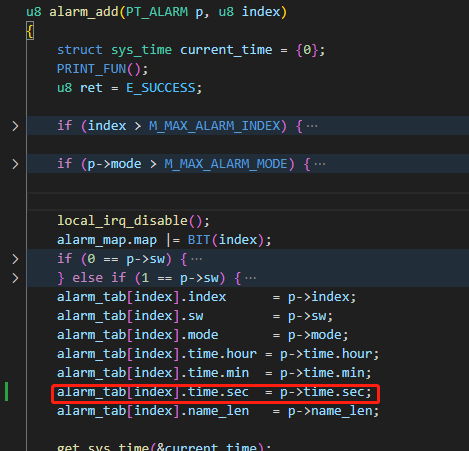Click 'p->time.hour' on the right side
This screenshot has width=469, height=451.
point(326,354)
